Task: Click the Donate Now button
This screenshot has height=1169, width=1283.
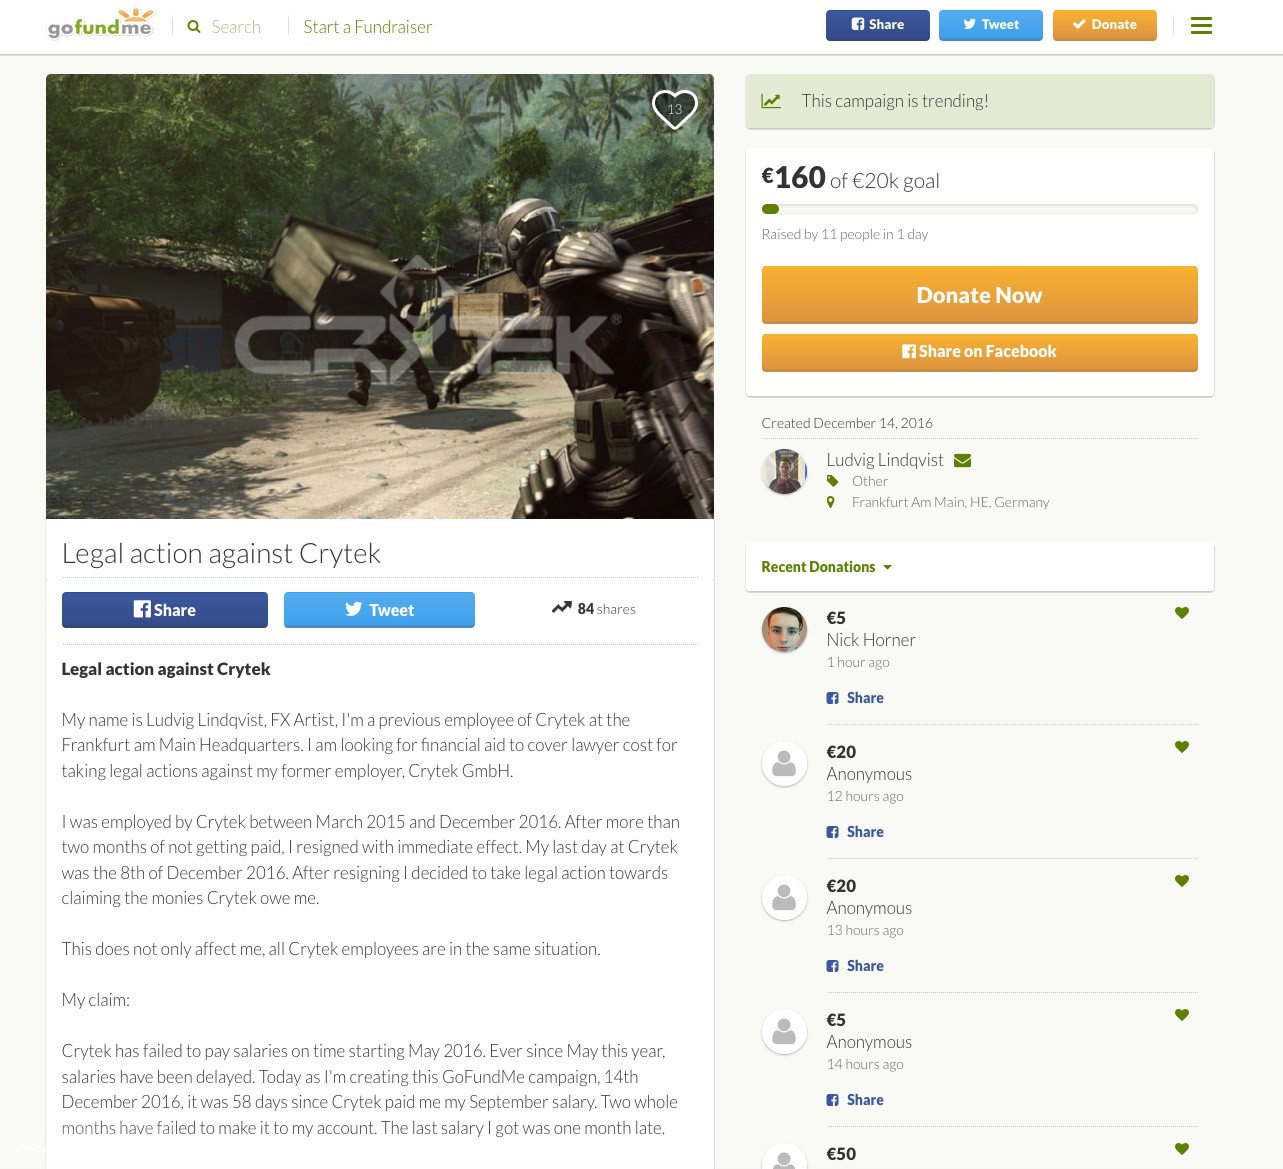Action: tap(979, 295)
